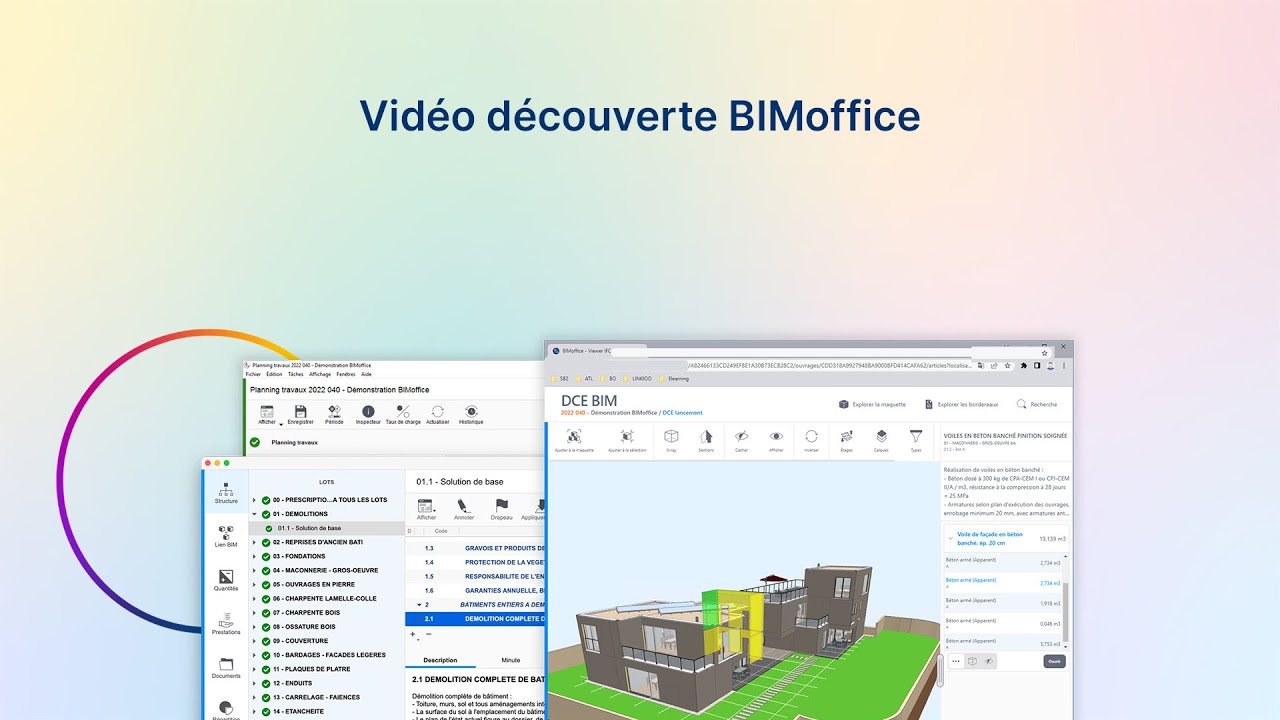Click Ouvrir button in article panel
Image resolution: width=1280 pixels, height=720 pixels.
click(x=1054, y=661)
